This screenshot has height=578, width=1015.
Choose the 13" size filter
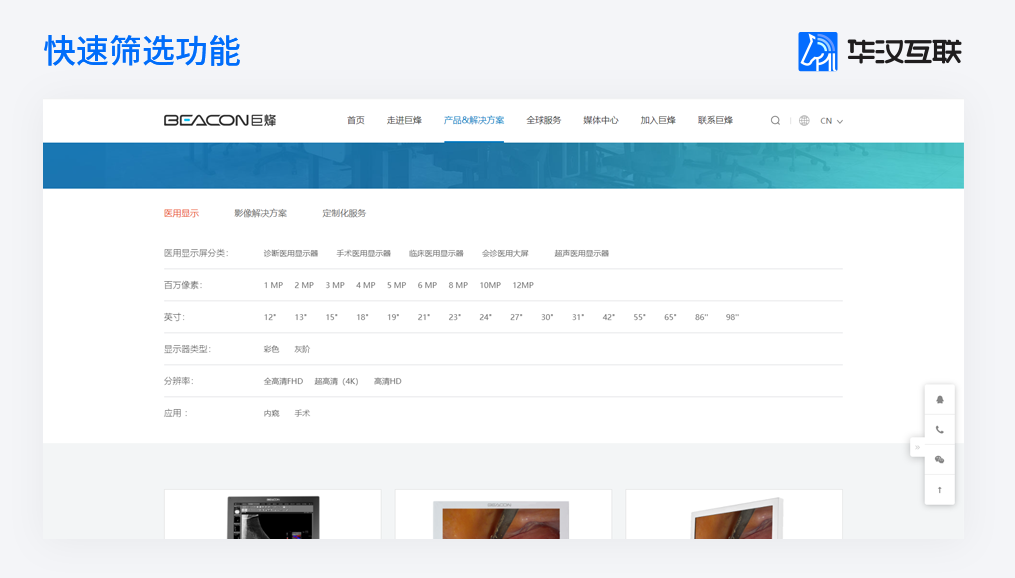click(x=300, y=317)
